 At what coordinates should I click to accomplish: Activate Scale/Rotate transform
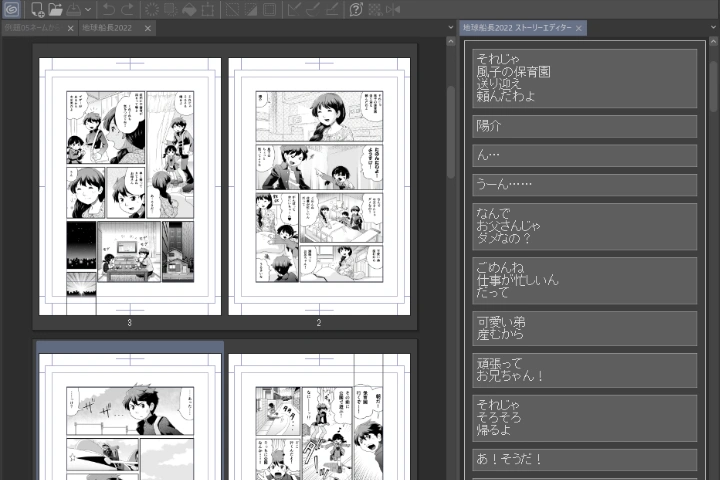208,9
